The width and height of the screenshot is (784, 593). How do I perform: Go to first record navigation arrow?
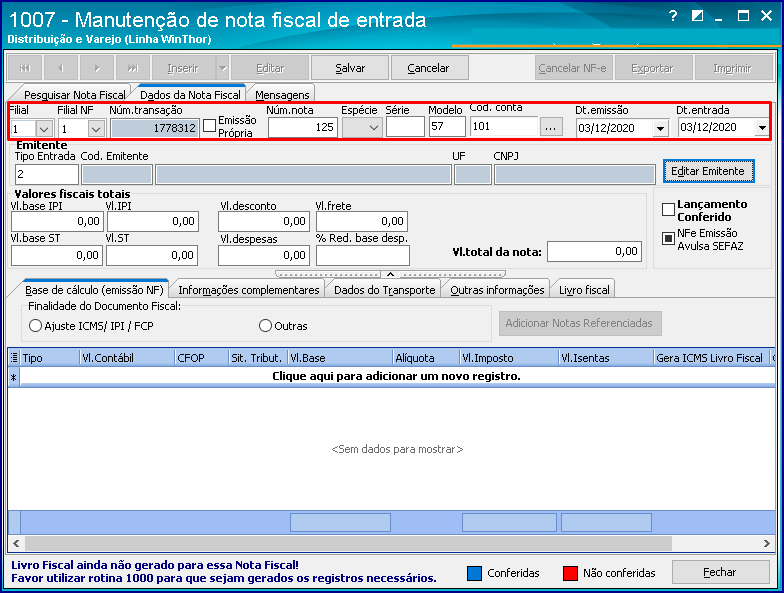pos(24,68)
